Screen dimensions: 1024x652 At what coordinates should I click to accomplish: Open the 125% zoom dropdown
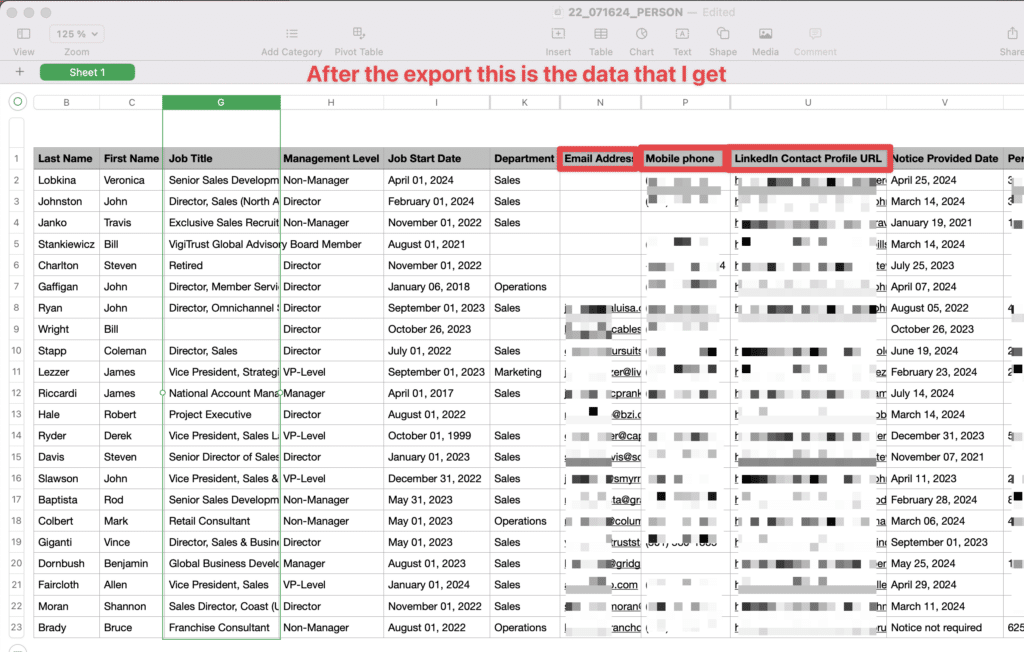tap(77, 34)
